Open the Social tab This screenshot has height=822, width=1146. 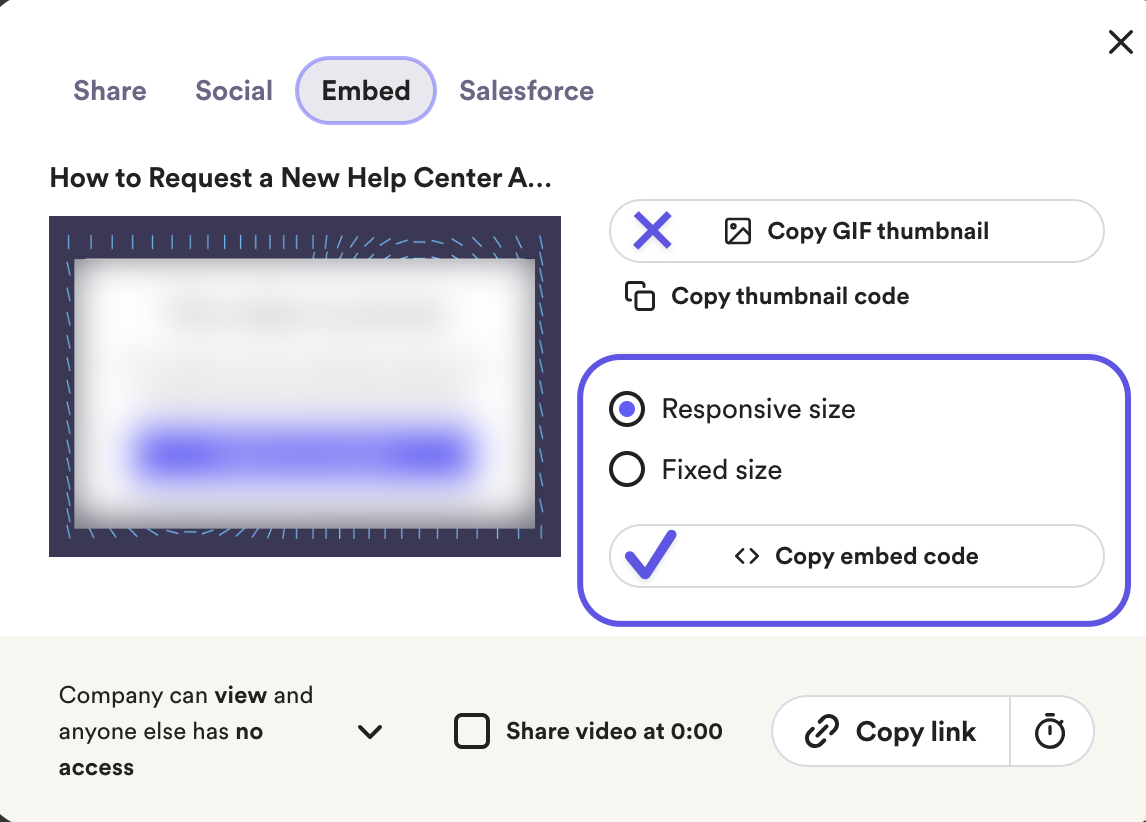pos(234,91)
